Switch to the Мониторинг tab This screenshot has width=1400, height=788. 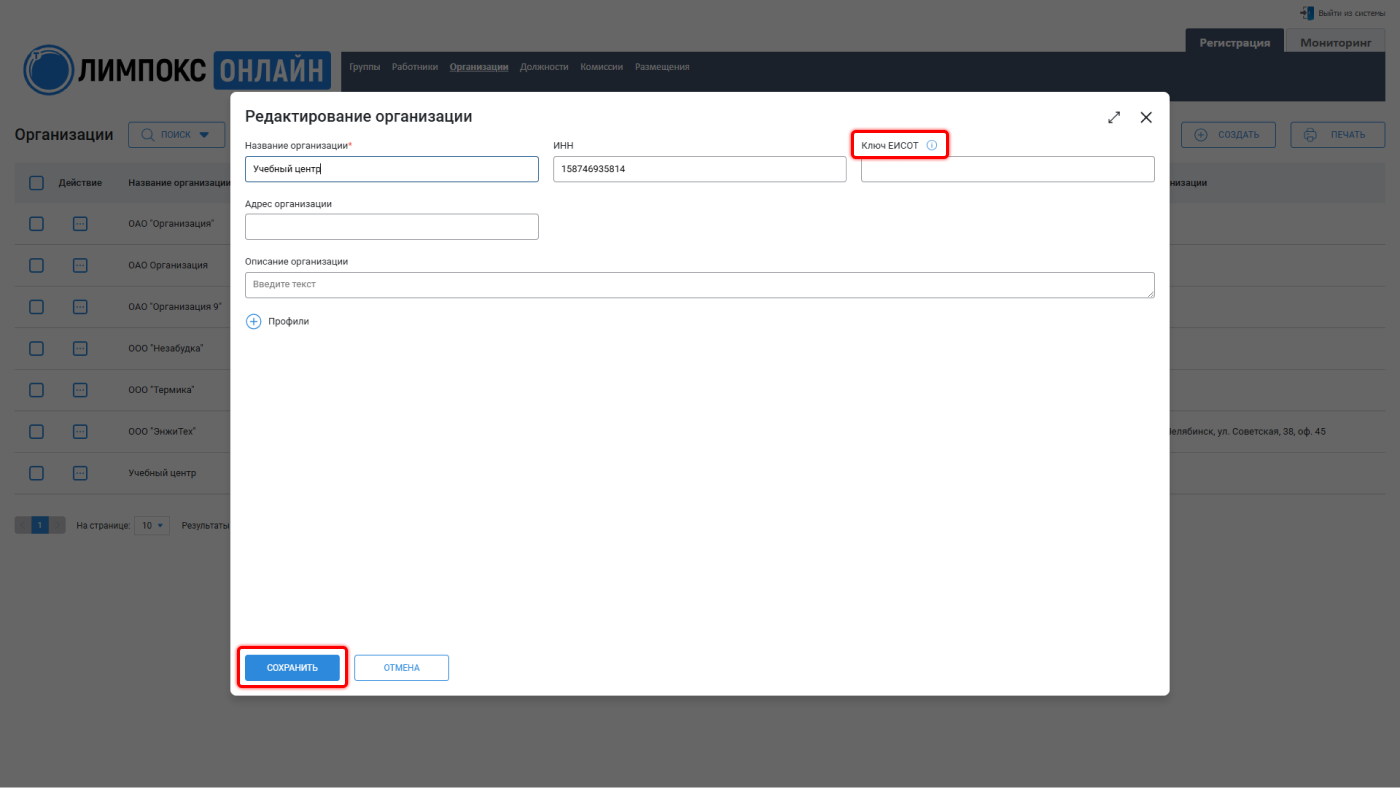coord(1335,42)
